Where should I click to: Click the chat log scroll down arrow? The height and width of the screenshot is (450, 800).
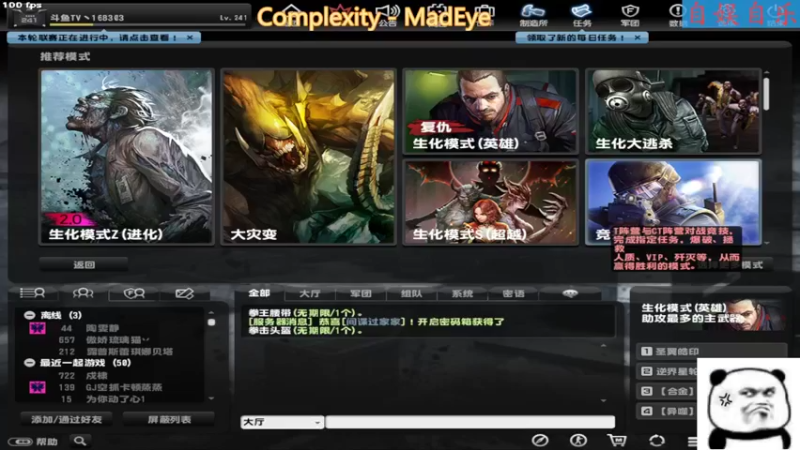[x=604, y=401]
